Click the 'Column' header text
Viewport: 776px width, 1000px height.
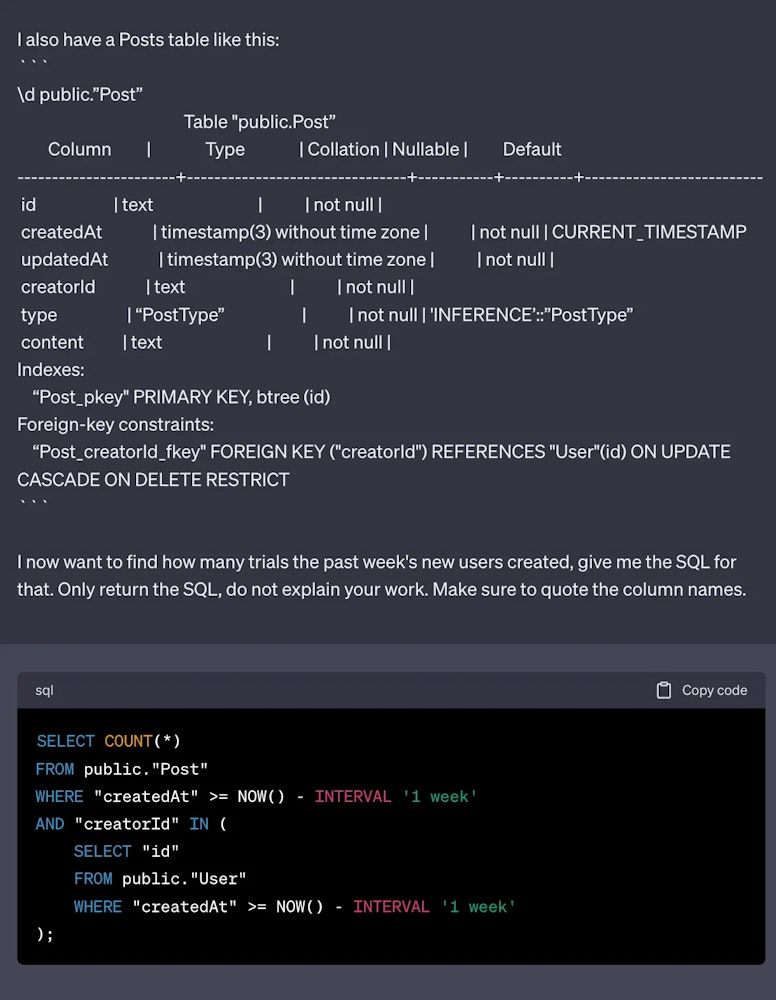(80, 149)
